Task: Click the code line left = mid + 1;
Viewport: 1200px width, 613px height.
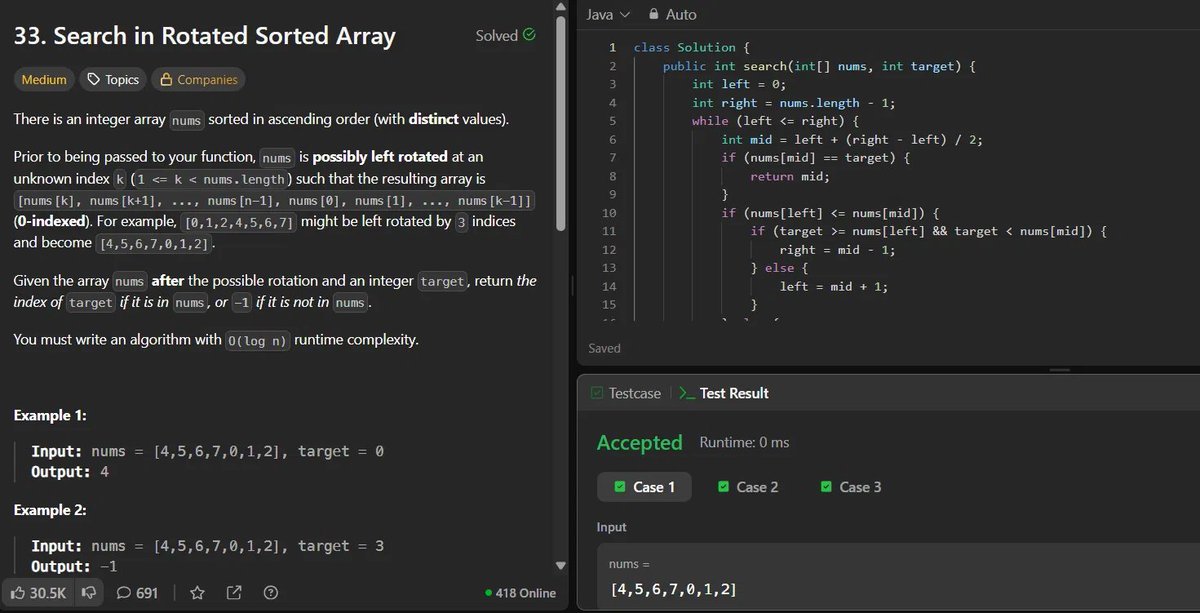Action: 834,286
